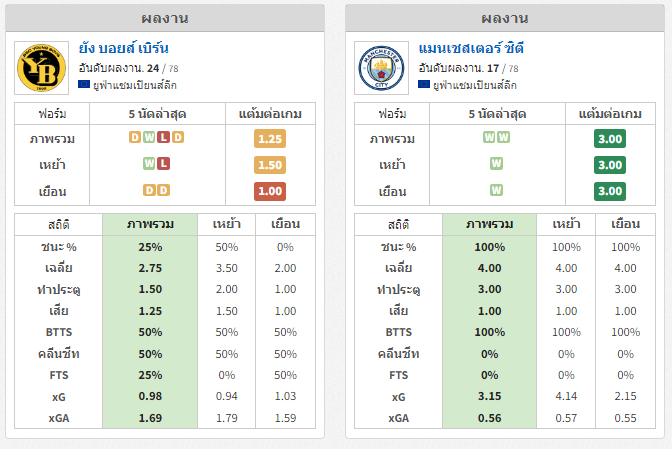The image size is (672, 449).
Task: Click the W badge in Manchester City เยือน form
Action: [496, 190]
